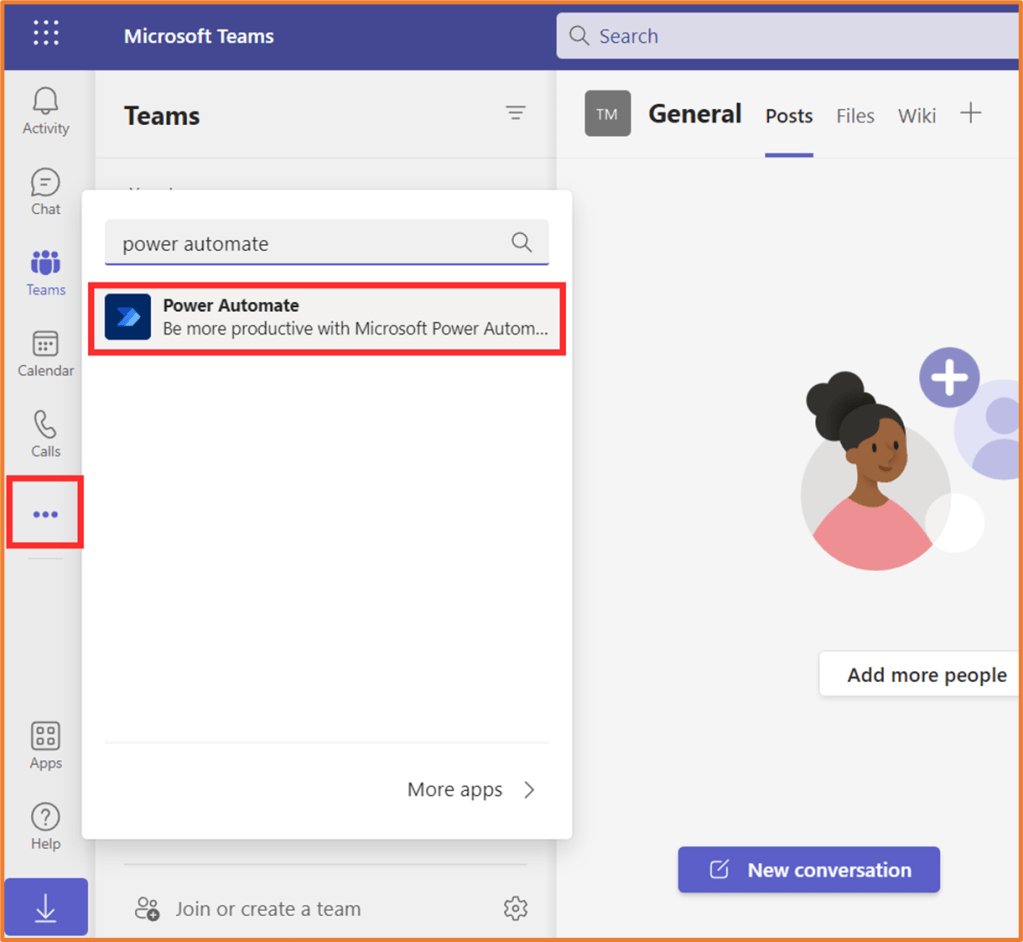The image size is (1023, 942).
Task: Add a new tab with plus
Action: [x=970, y=114]
